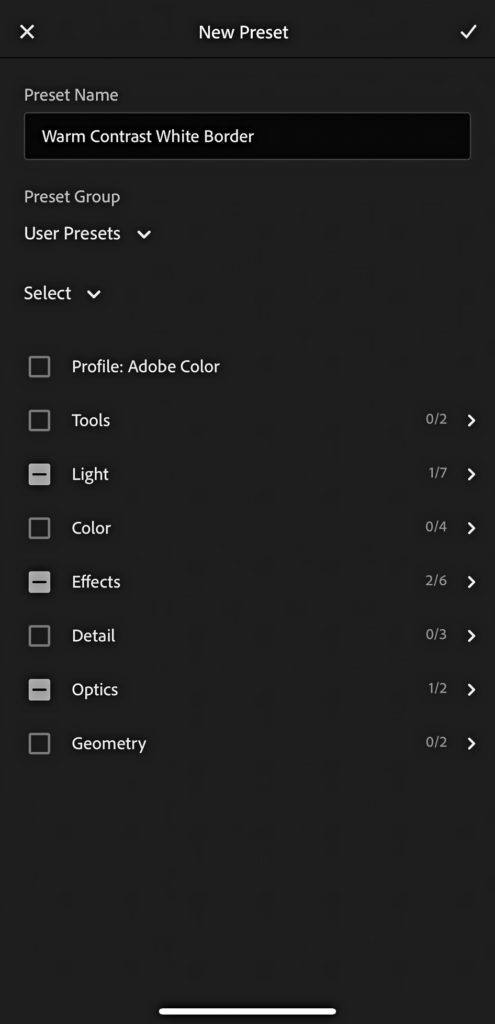This screenshot has width=495, height=1024.
Task: Open the Select dropdown
Action: coord(63,294)
